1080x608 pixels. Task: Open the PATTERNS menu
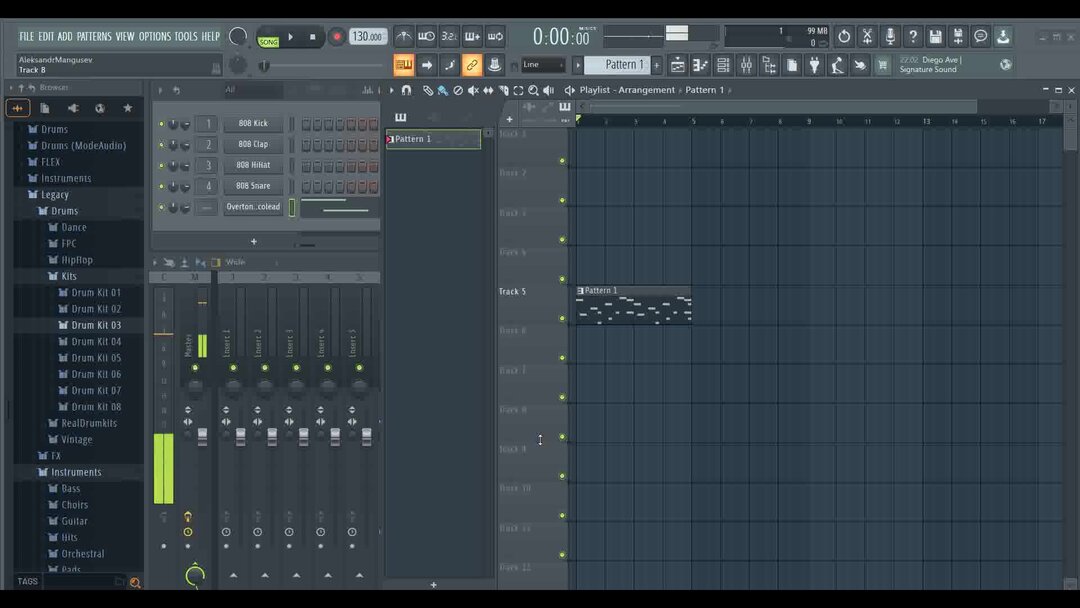[94, 36]
